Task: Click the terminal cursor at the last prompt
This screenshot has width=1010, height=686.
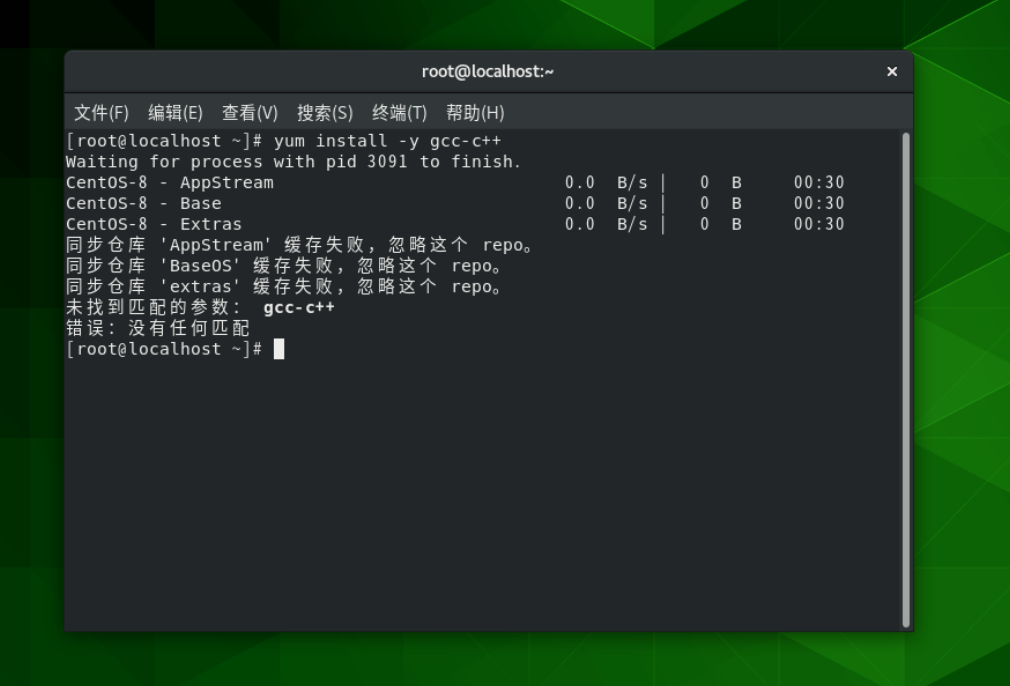Action: point(279,349)
